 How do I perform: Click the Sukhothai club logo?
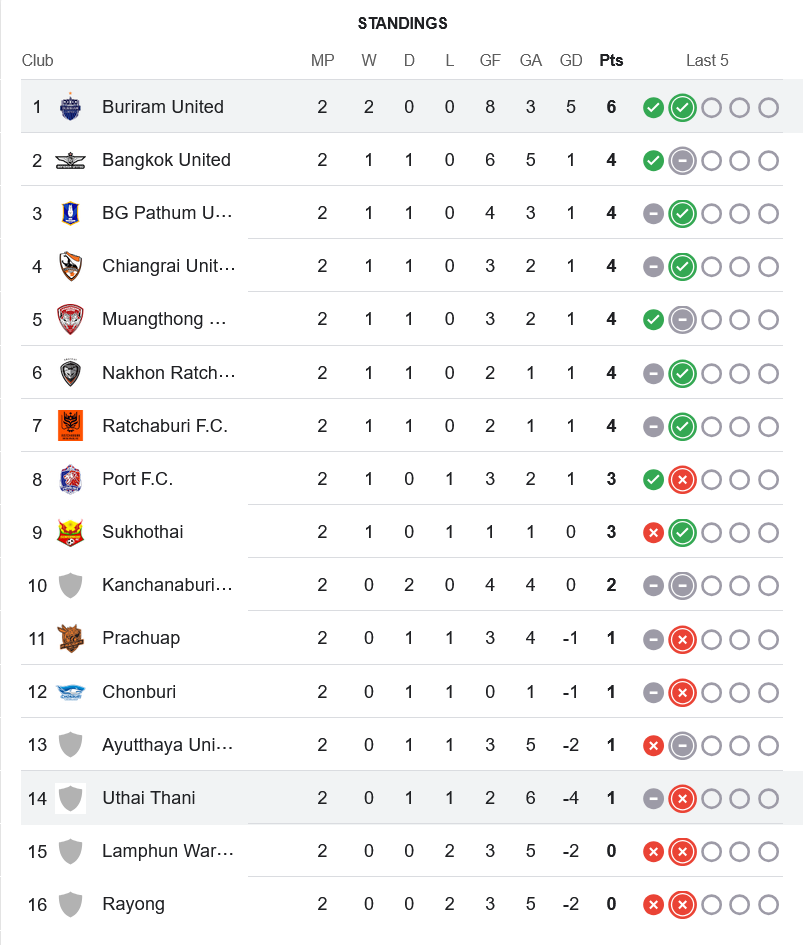[x=70, y=532]
